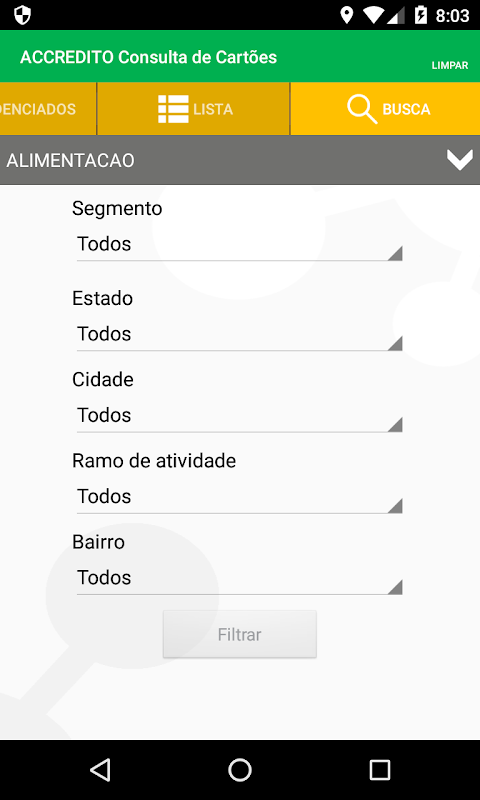Viewport: 480px width, 800px height.
Task: Tap the Android home circle button
Action: click(240, 770)
